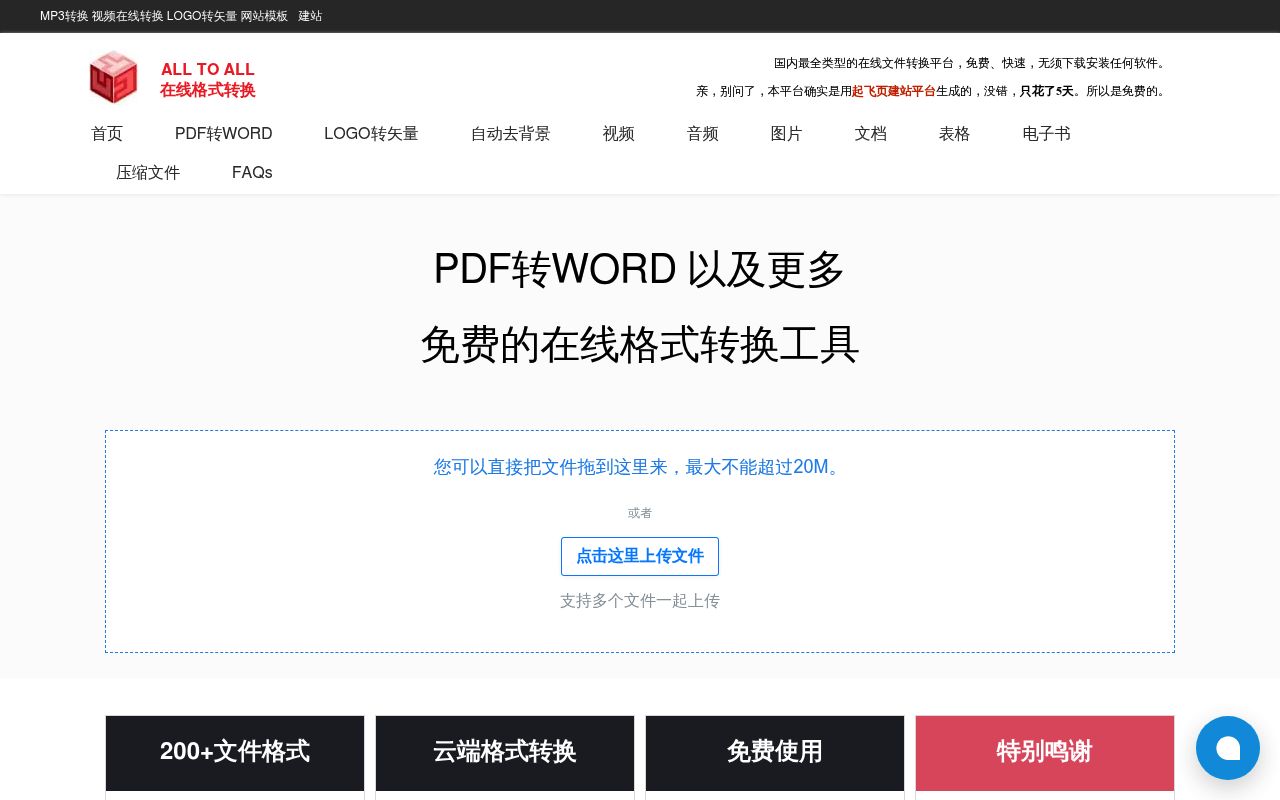Open PDF转WORD navigation item
Viewport: 1280px width, 800px height.
pos(224,134)
